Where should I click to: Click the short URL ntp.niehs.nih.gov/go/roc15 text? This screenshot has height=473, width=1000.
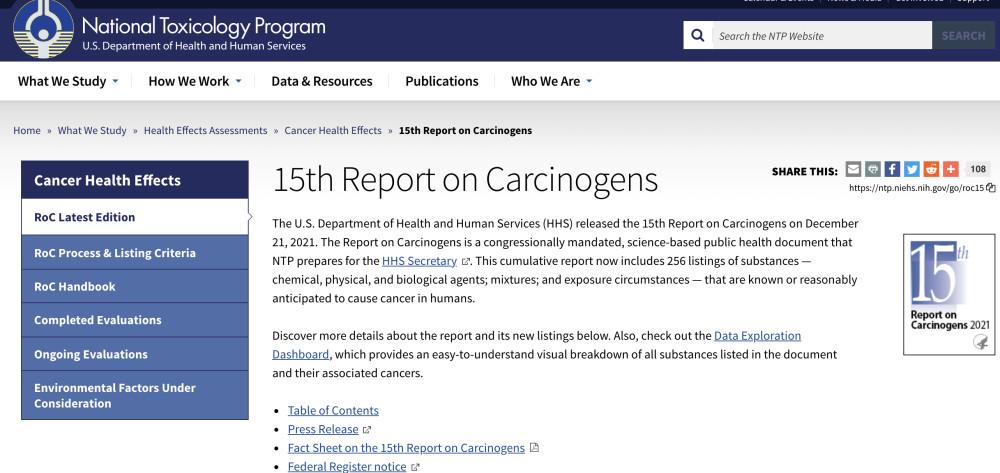(x=916, y=188)
